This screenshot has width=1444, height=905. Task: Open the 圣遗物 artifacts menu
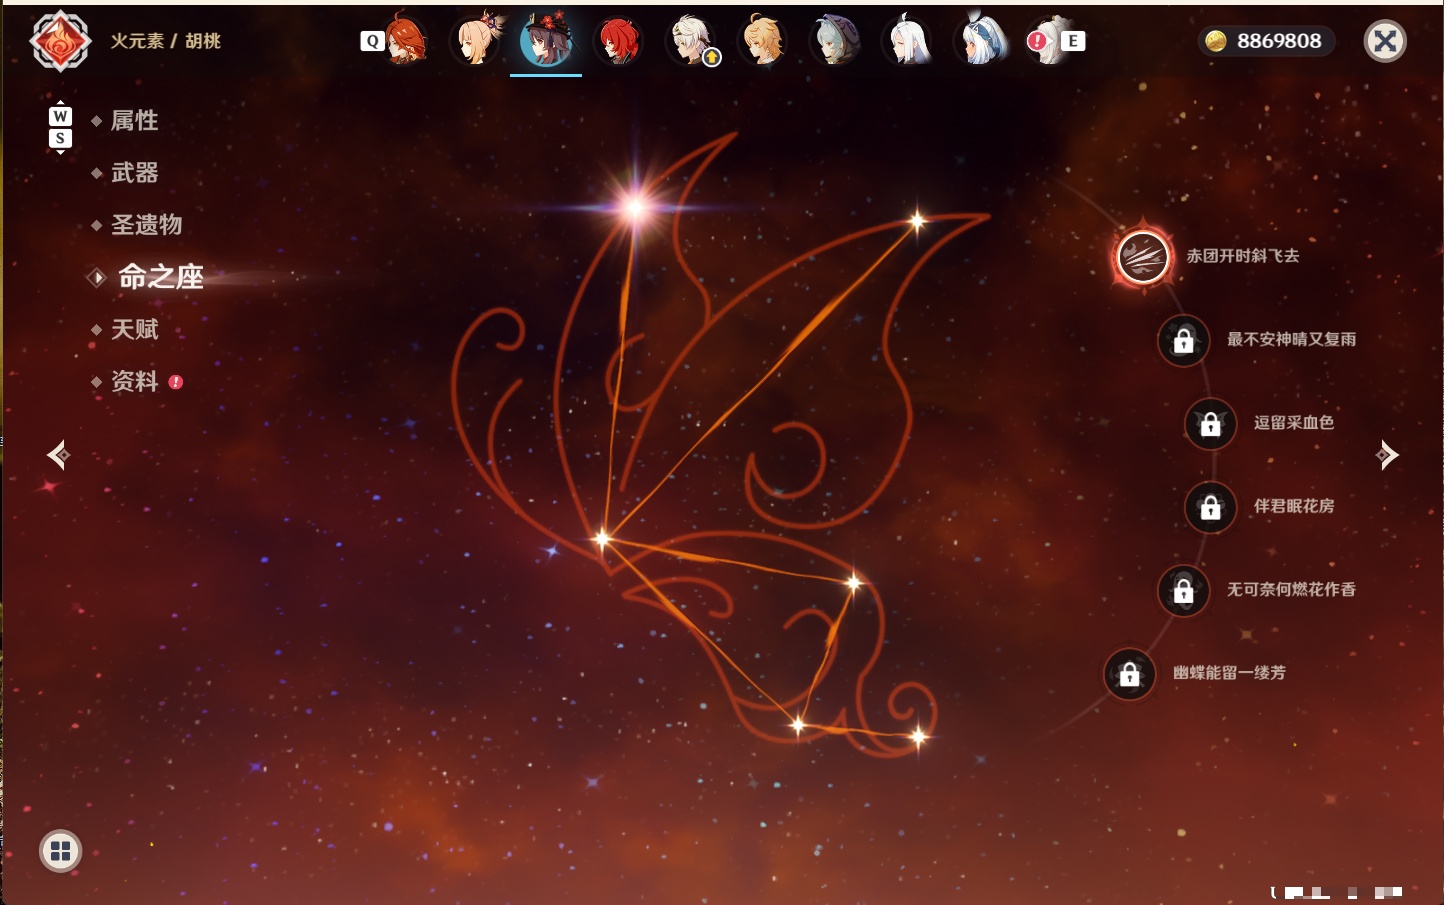[146, 225]
